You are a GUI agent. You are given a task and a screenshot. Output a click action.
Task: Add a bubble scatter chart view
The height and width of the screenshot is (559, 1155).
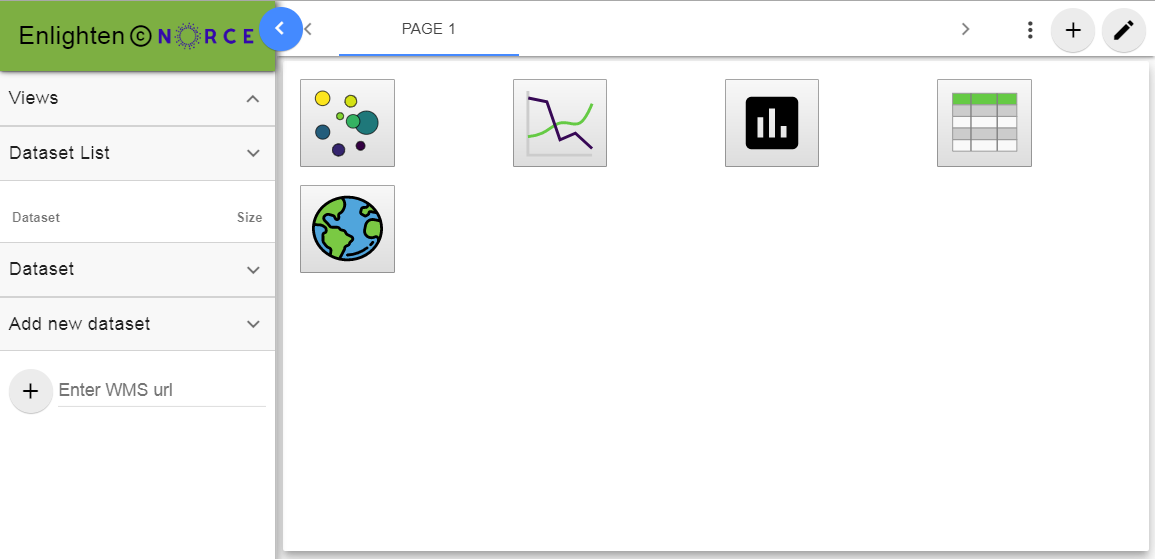pos(347,123)
